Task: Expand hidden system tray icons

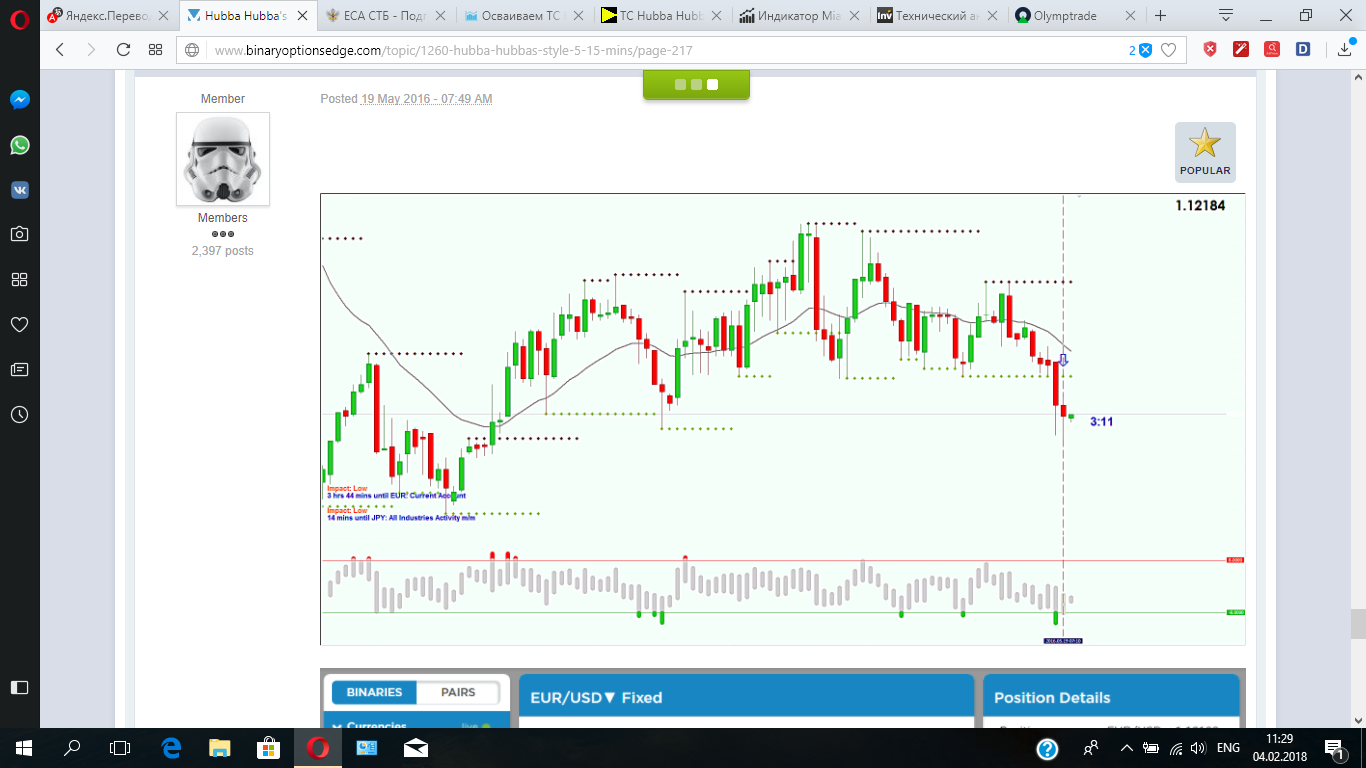Action: [x=1127, y=748]
